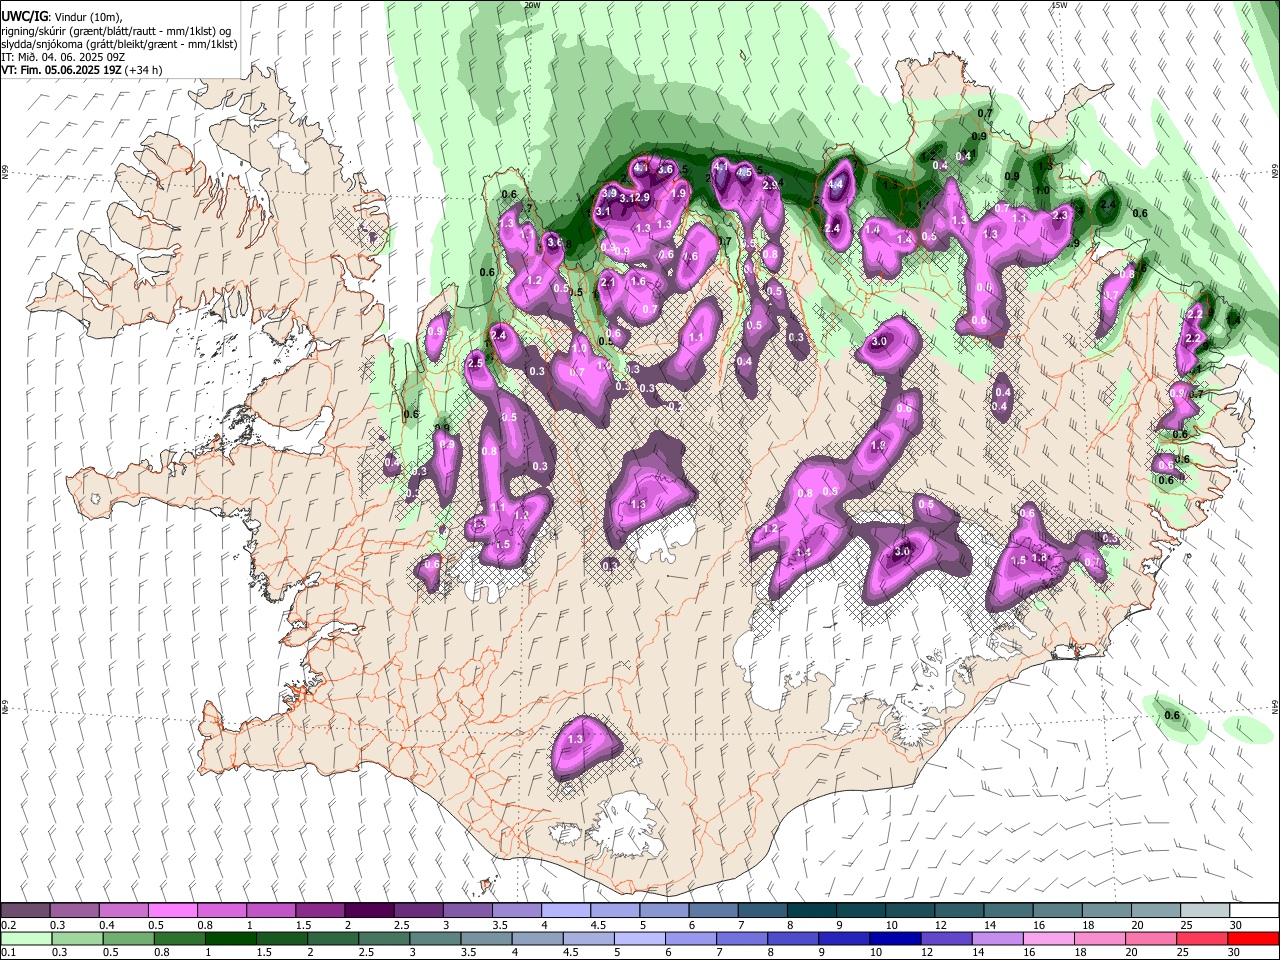Click the "1.3" value in the southern isolated blob

click(575, 740)
